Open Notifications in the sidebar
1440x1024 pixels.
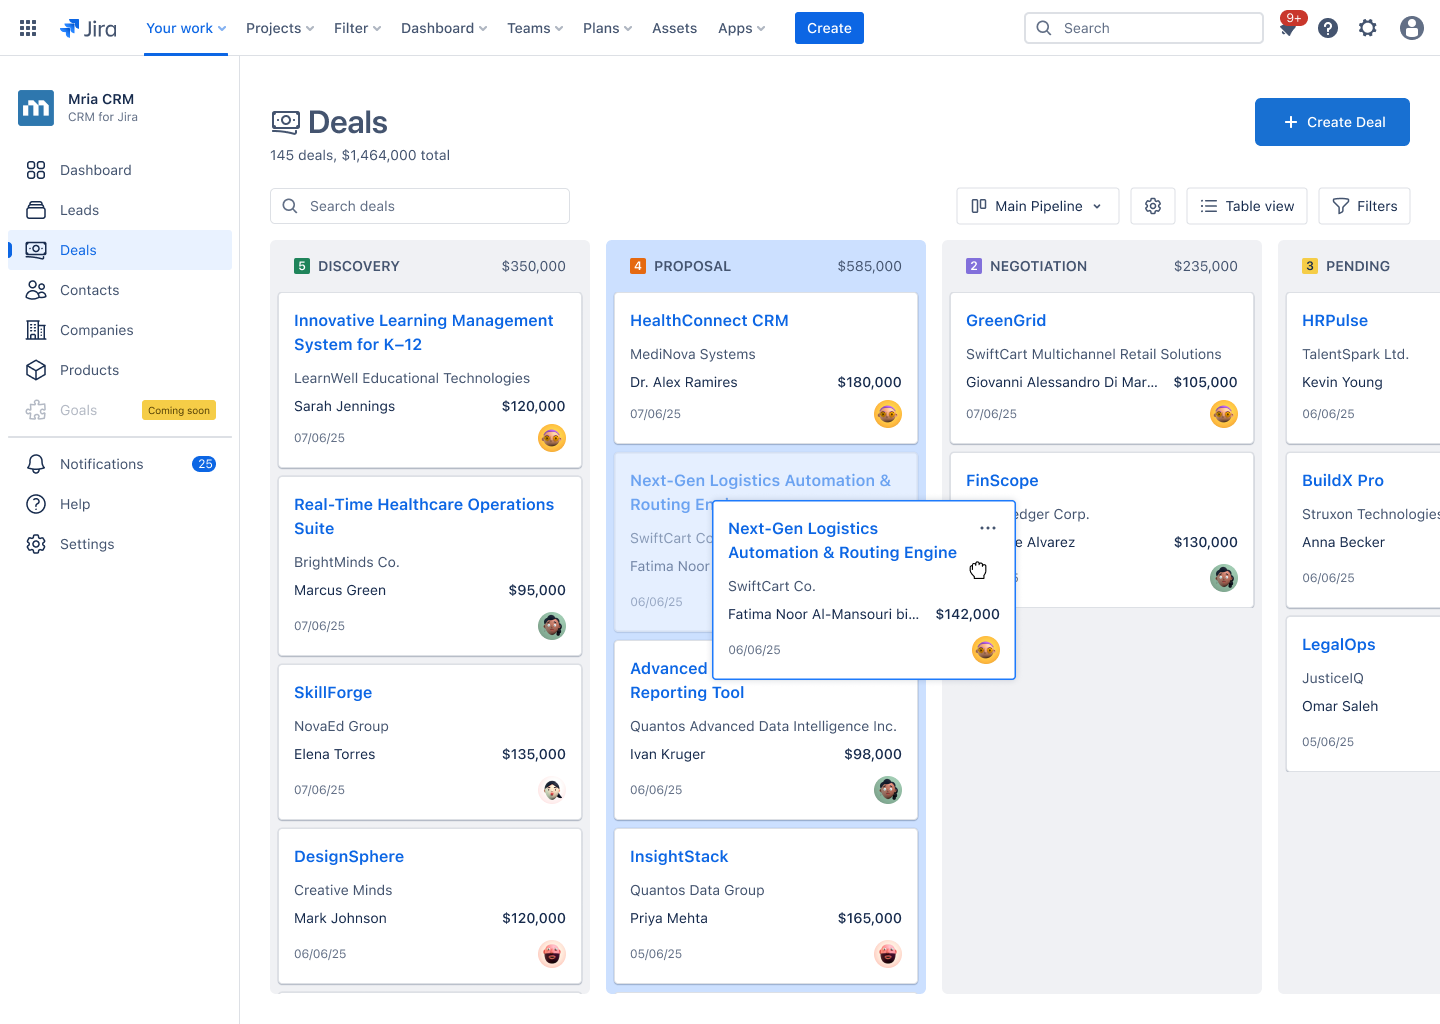(120, 464)
